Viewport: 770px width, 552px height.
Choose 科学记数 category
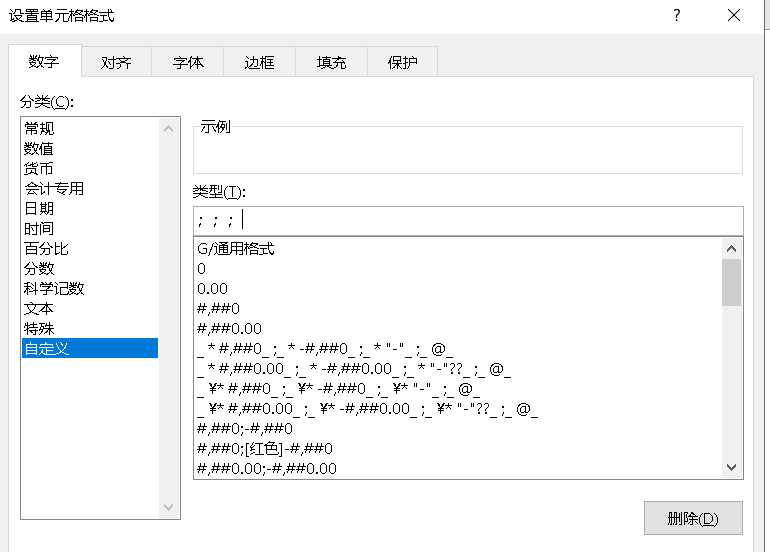click(x=90, y=288)
